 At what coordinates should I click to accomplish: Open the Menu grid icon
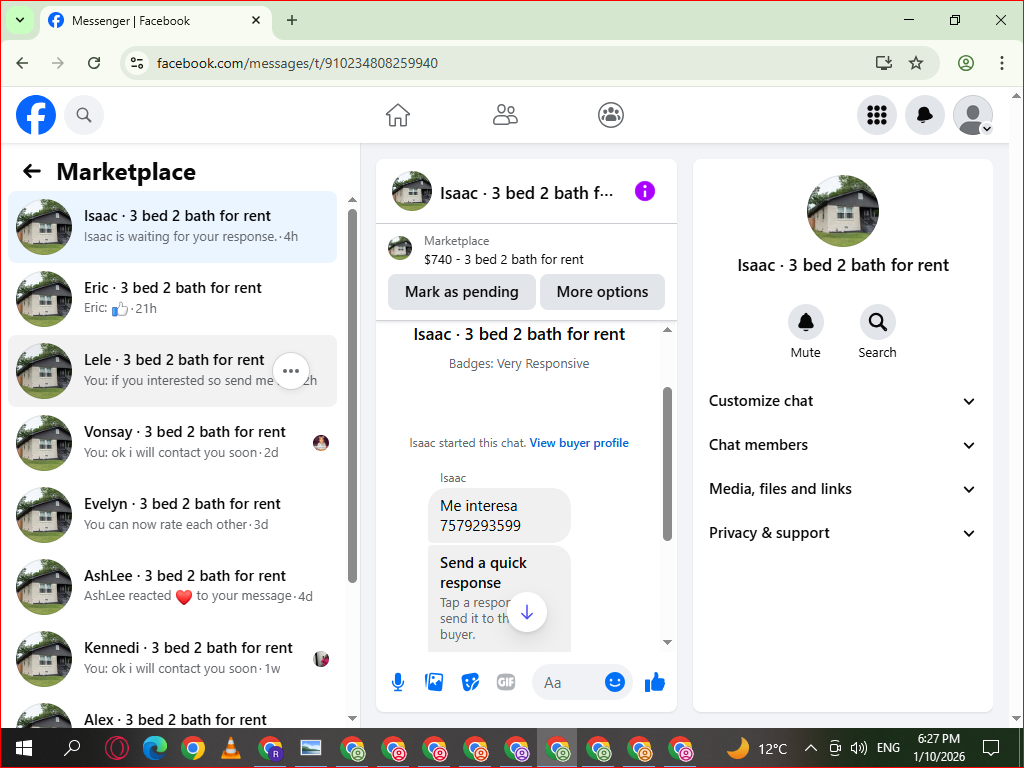(876, 115)
